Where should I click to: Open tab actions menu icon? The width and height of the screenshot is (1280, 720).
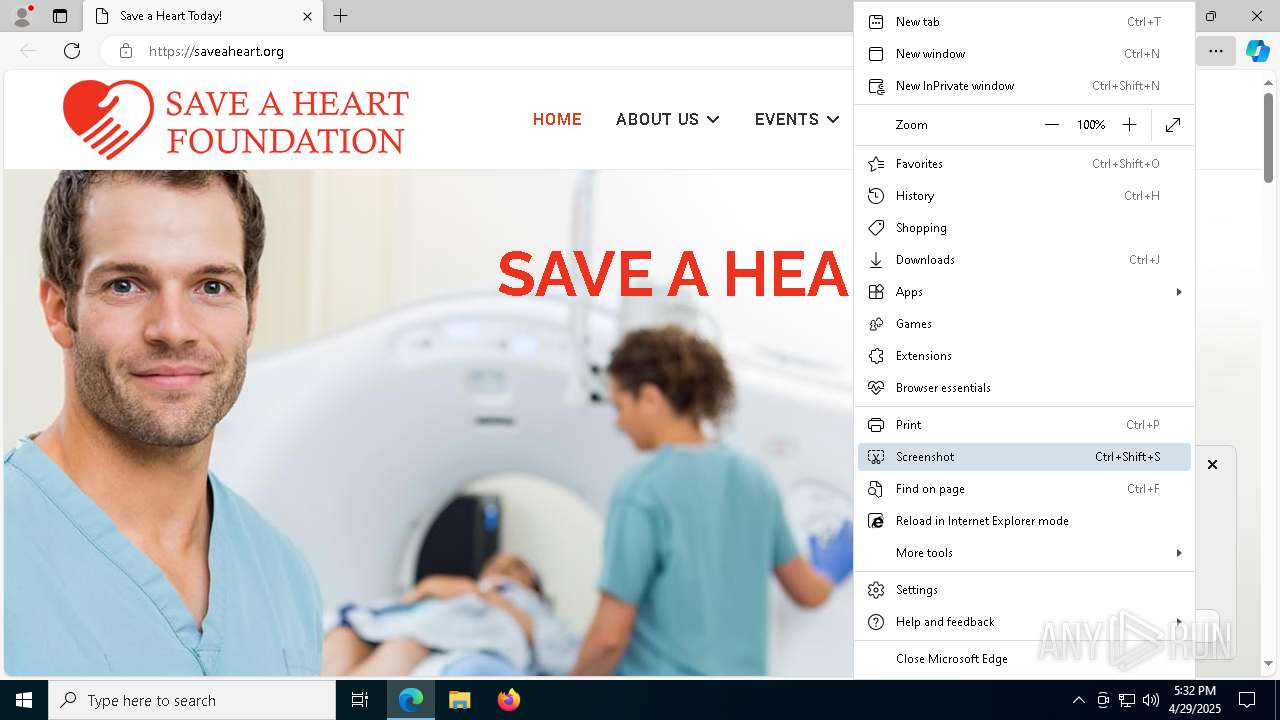[x=60, y=16]
